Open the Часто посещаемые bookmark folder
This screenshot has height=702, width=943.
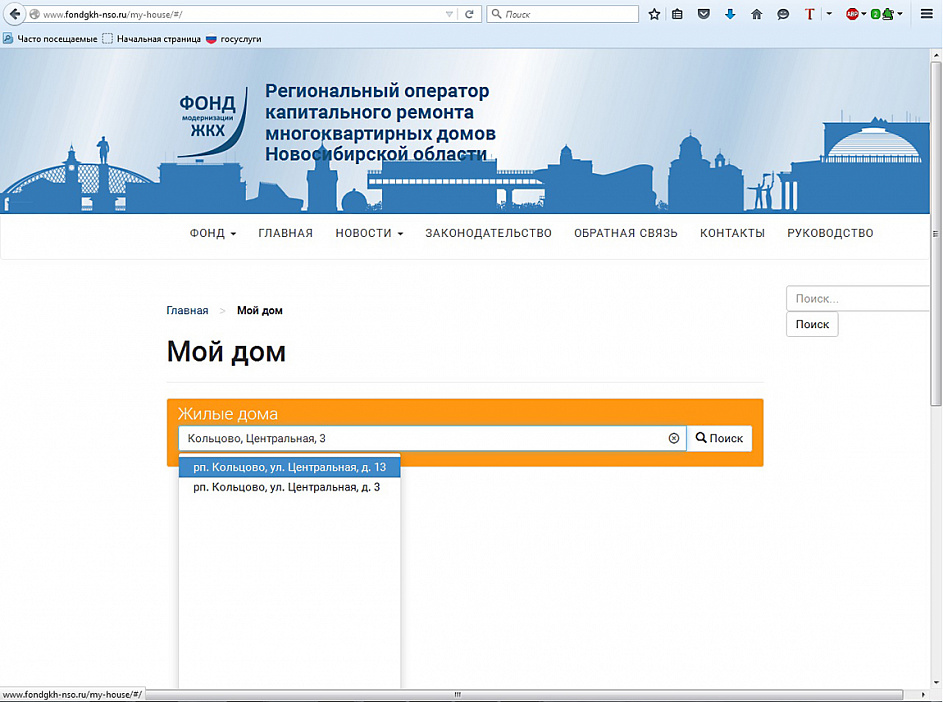pos(50,39)
